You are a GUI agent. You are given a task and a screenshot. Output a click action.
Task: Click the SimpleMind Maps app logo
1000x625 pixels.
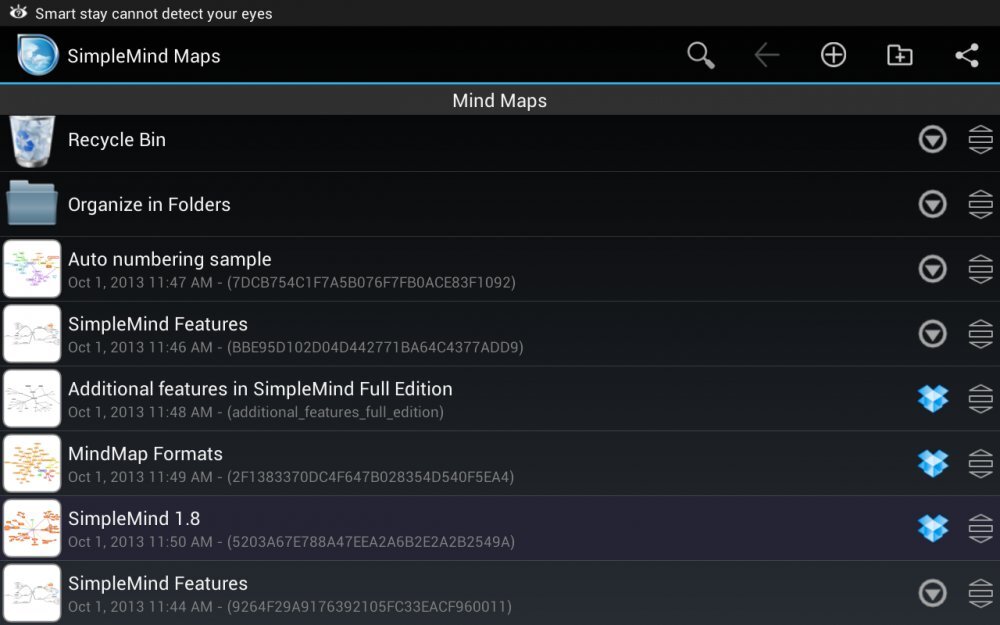[x=38, y=56]
